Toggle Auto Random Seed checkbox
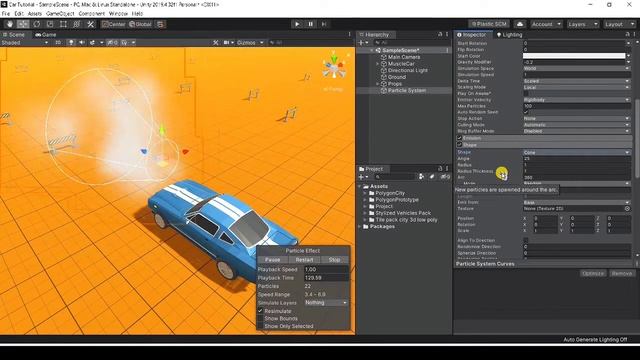Image resolution: width=640 pixels, height=360 pixels. pos(526,112)
